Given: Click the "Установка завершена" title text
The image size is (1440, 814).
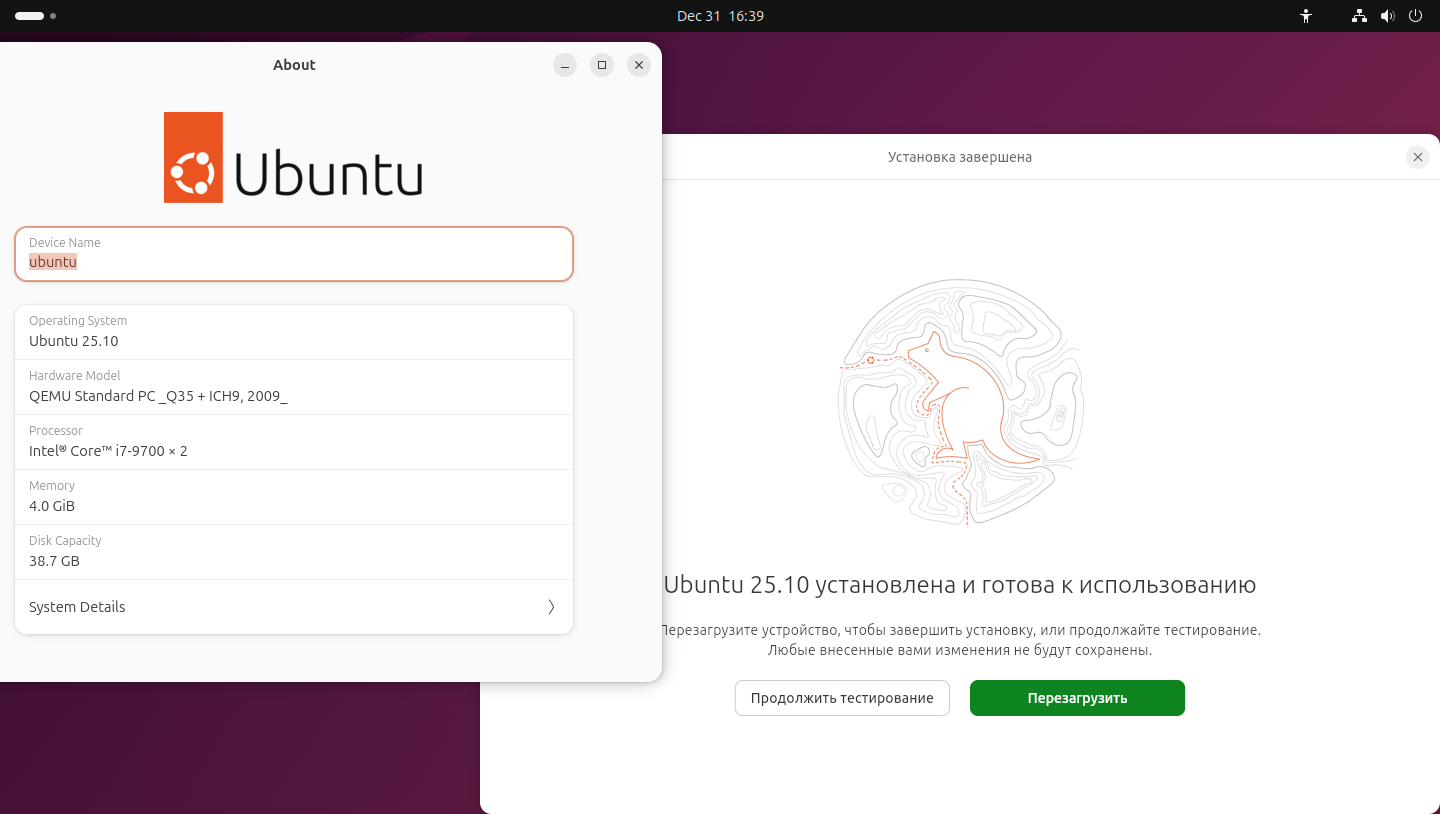Looking at the screenshot, I should pos(960,157).
